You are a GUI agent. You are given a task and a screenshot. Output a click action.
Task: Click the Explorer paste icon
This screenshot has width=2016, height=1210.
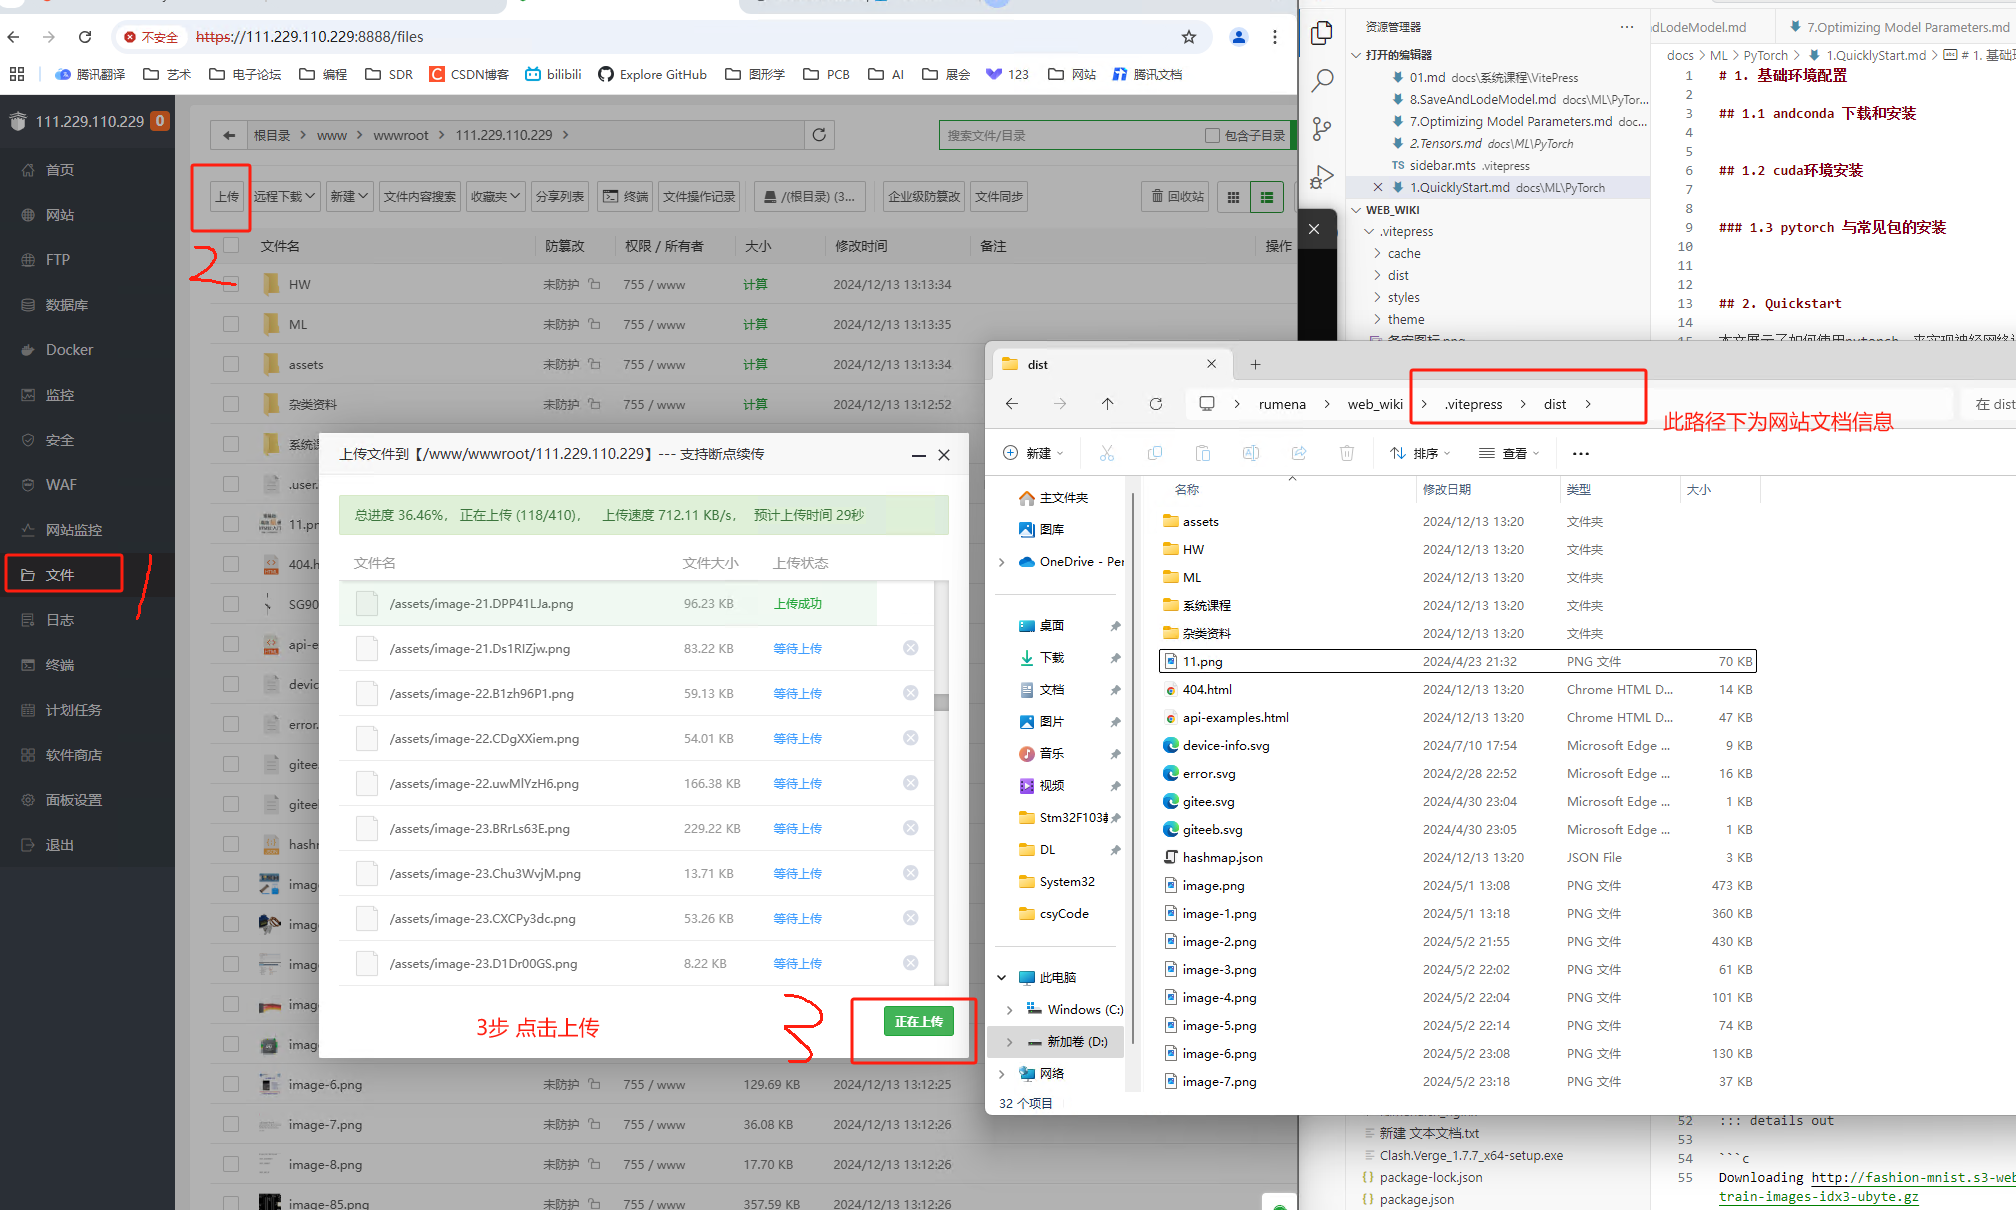click(x=1203, y=453)
